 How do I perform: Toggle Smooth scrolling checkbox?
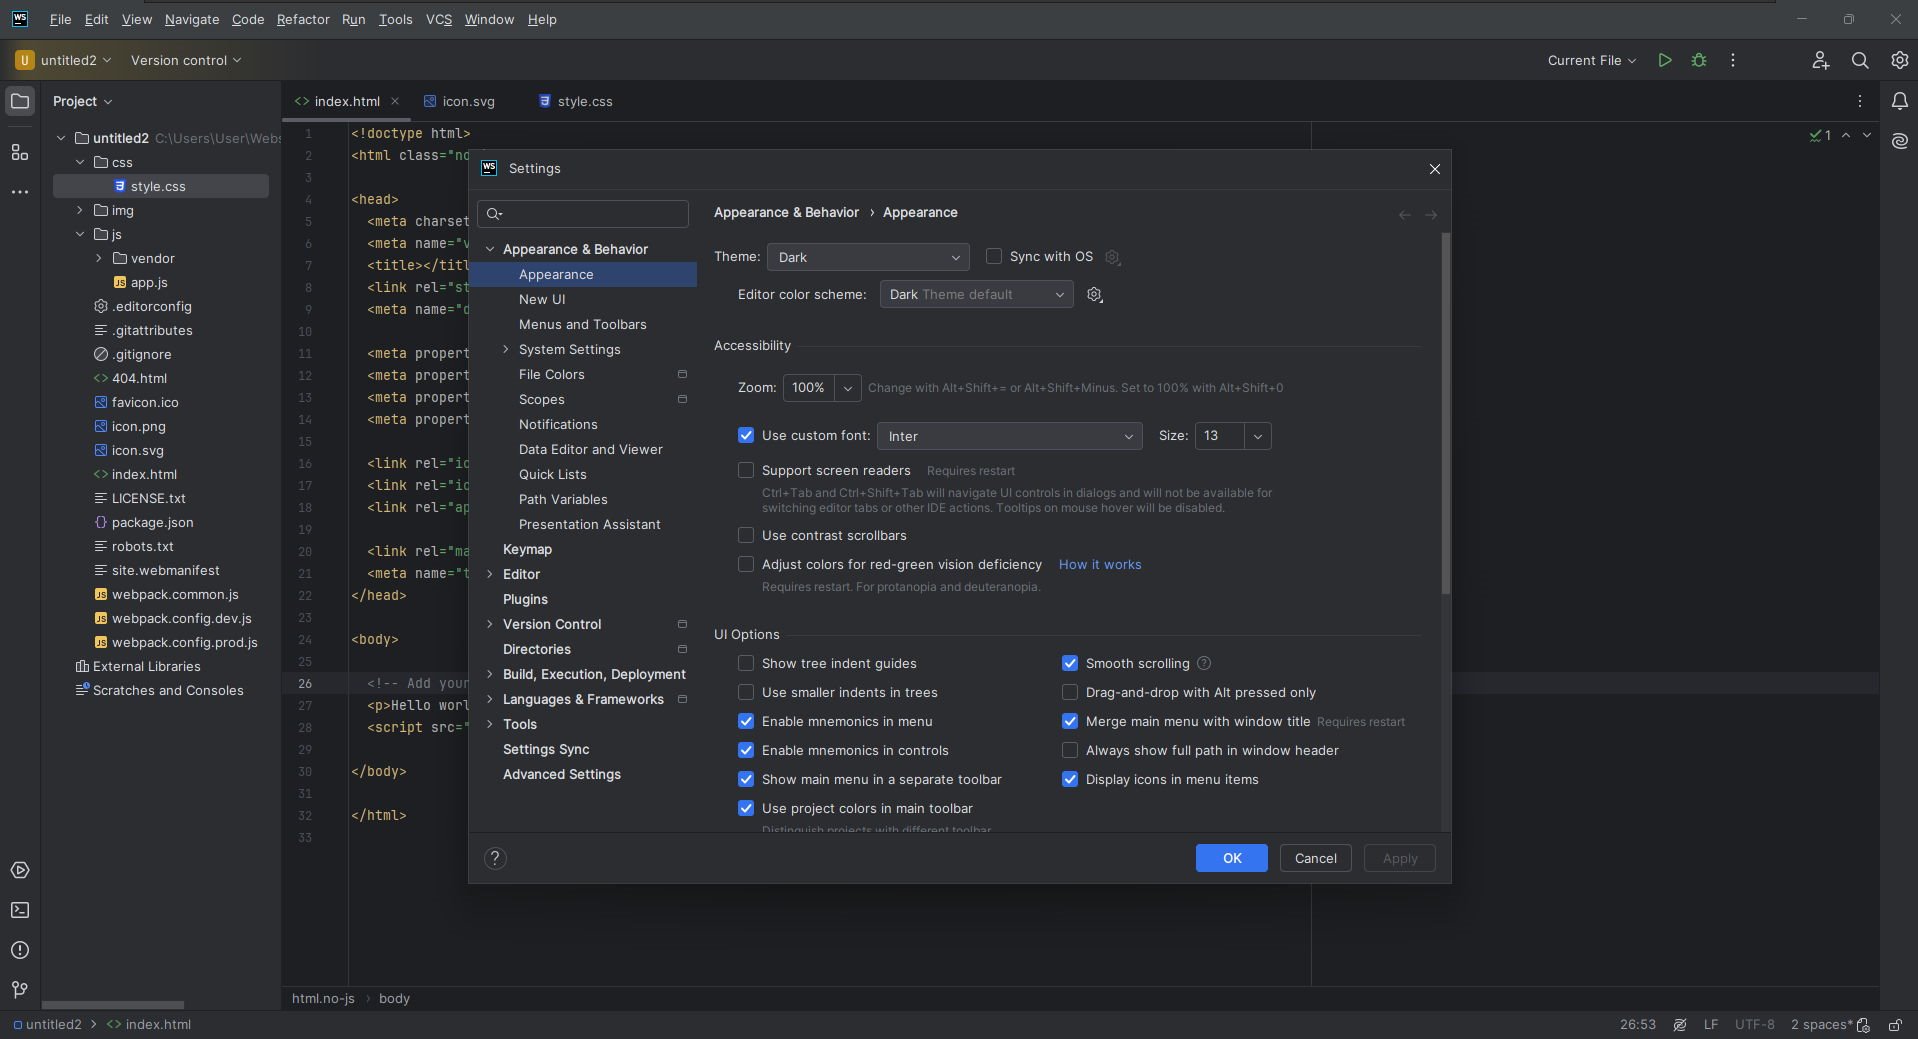tap(1070, 663)
